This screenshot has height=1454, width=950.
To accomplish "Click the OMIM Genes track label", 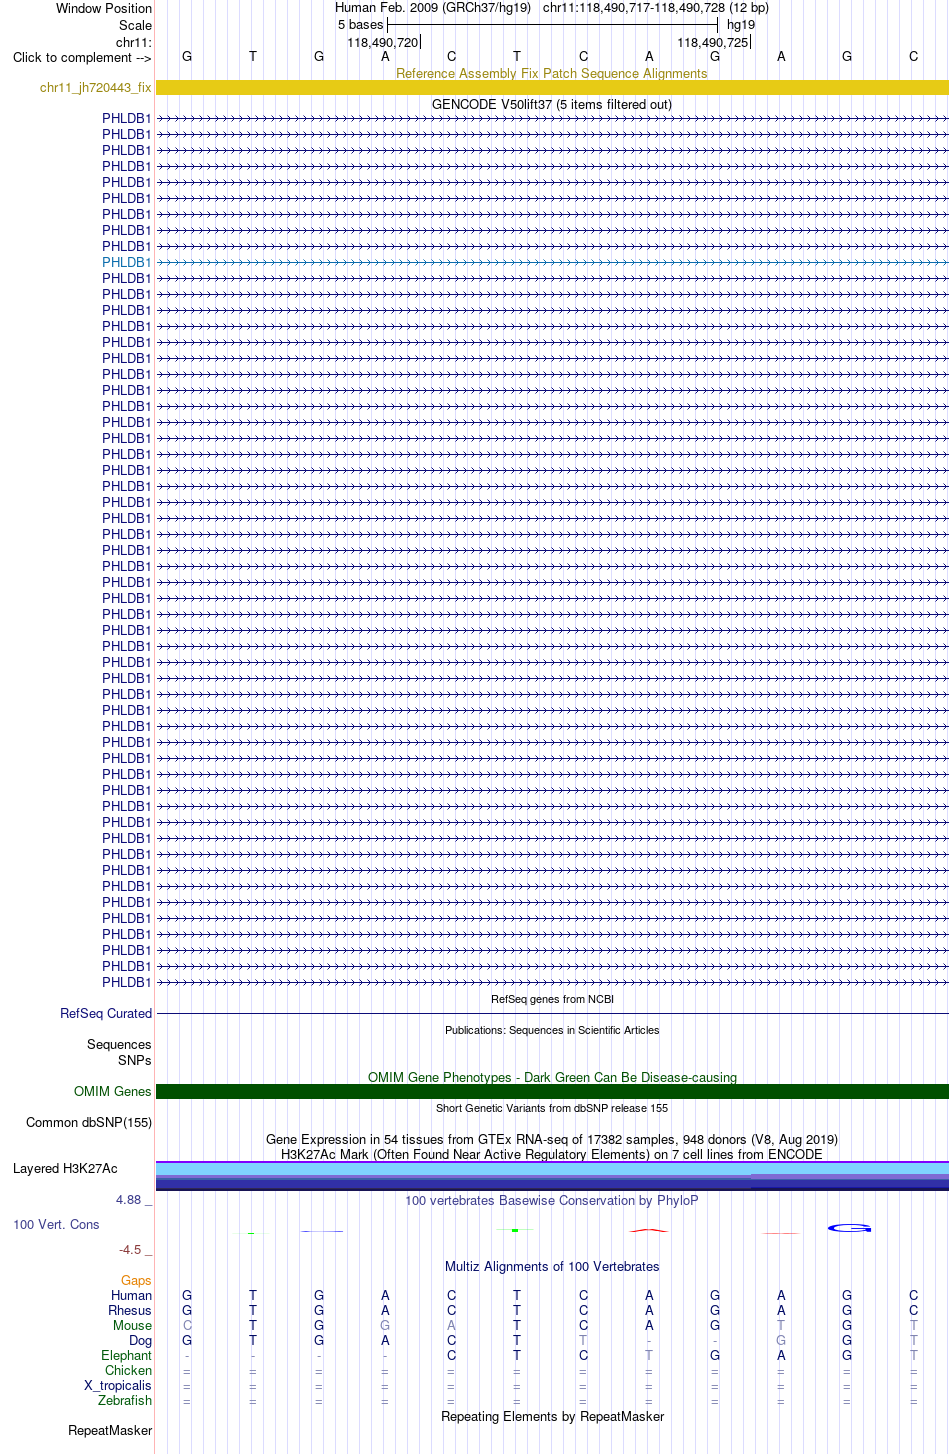I will [x=113, y=1091].
